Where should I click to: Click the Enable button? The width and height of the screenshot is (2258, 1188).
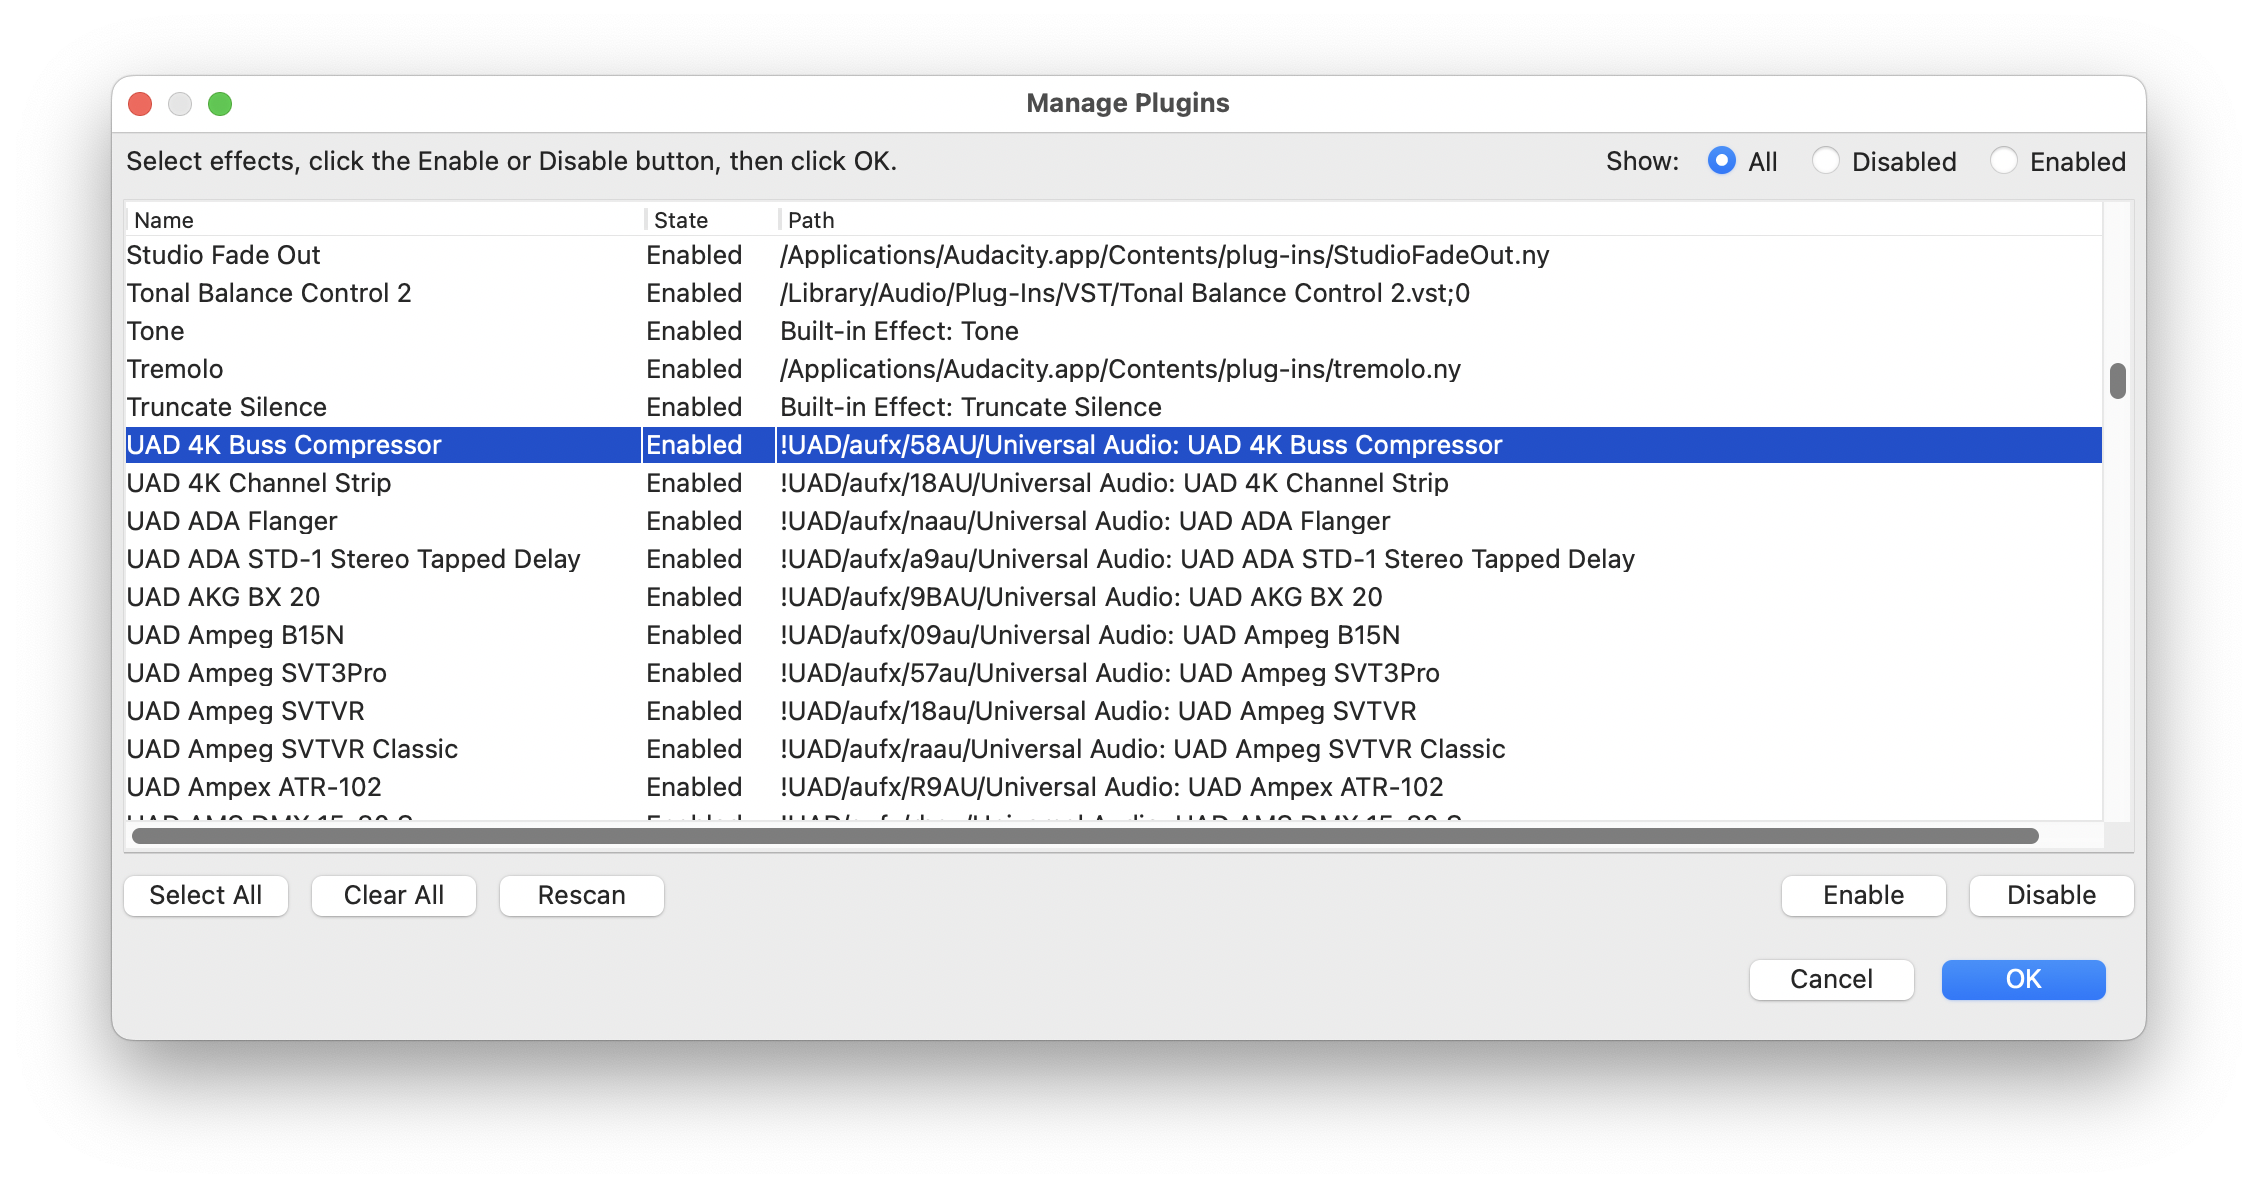(1862, 895)
